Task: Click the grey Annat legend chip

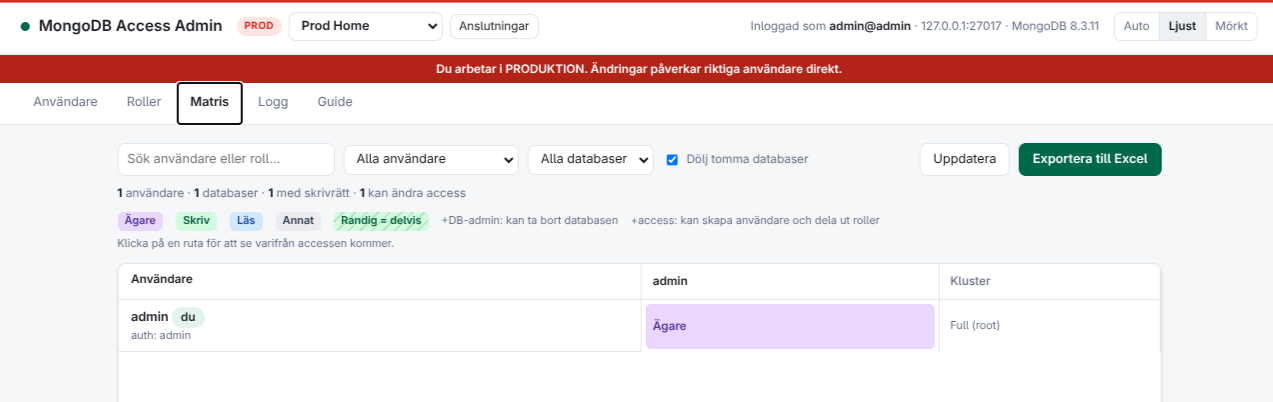Action: click(298, 221)
